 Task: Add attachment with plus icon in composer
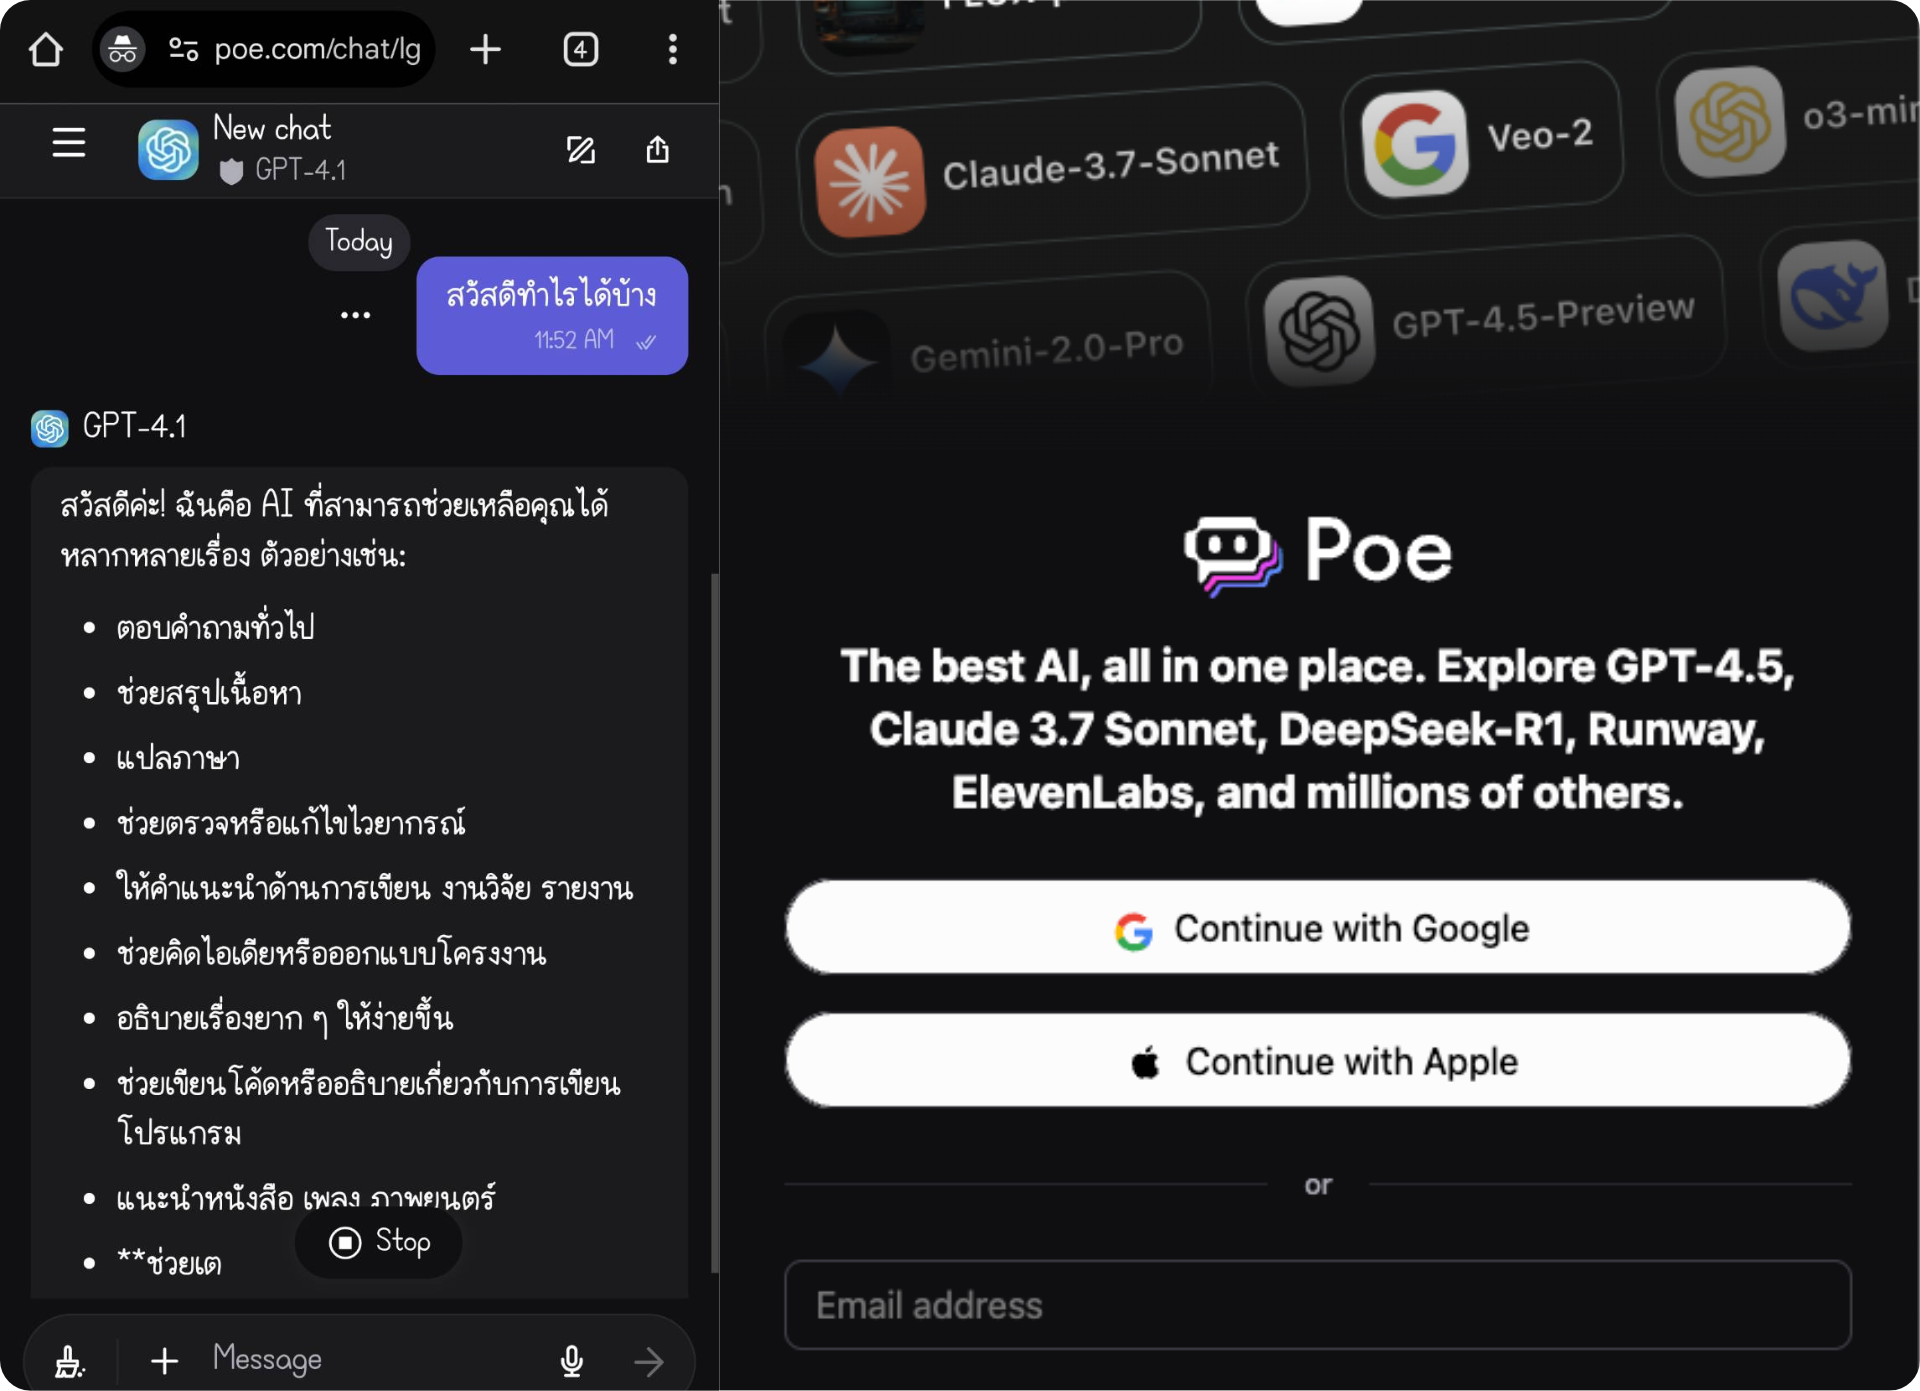[164, 1361]
